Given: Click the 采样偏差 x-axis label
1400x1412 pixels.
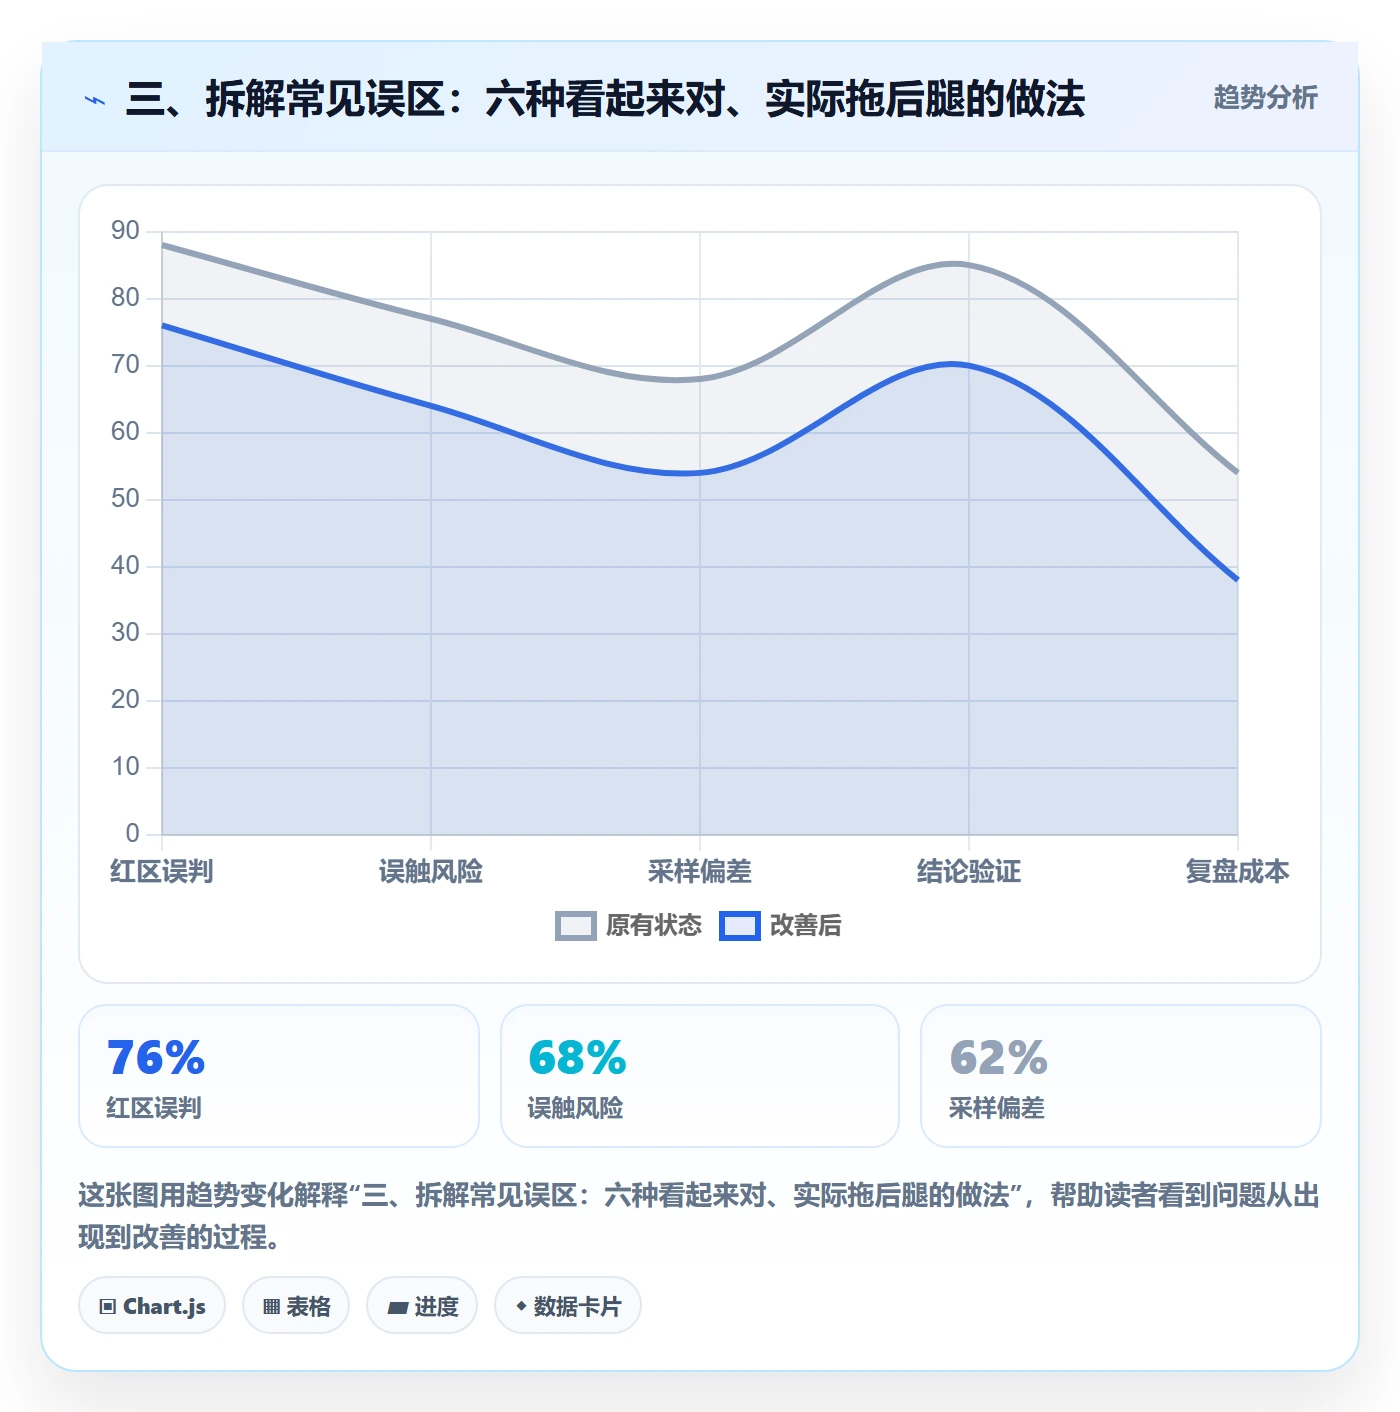Looking at the screenshot, I should pos(700,871).
